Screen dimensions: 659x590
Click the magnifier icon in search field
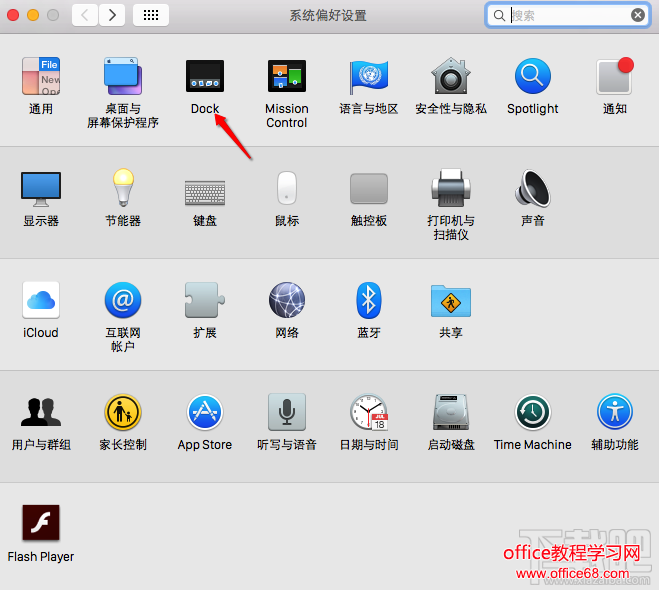click(499, 16)
